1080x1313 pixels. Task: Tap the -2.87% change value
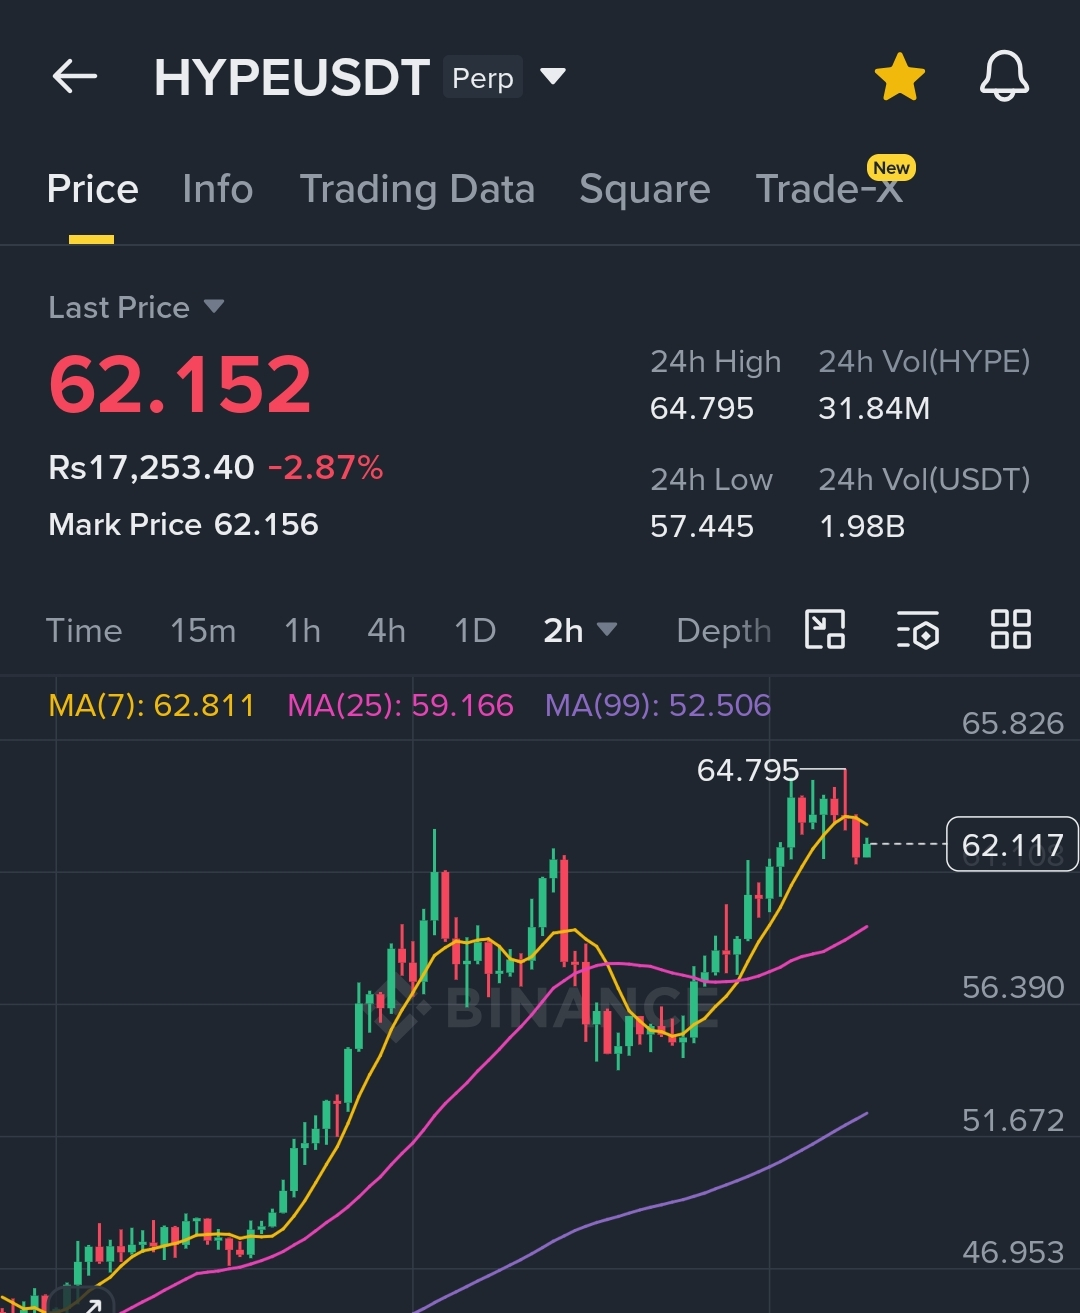click(325, 467)
